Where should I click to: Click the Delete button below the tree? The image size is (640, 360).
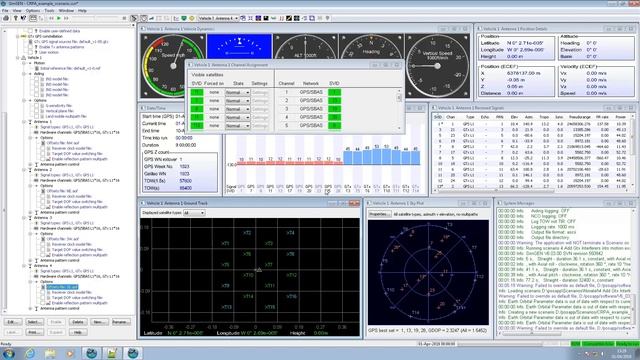[x=78, y=322]
